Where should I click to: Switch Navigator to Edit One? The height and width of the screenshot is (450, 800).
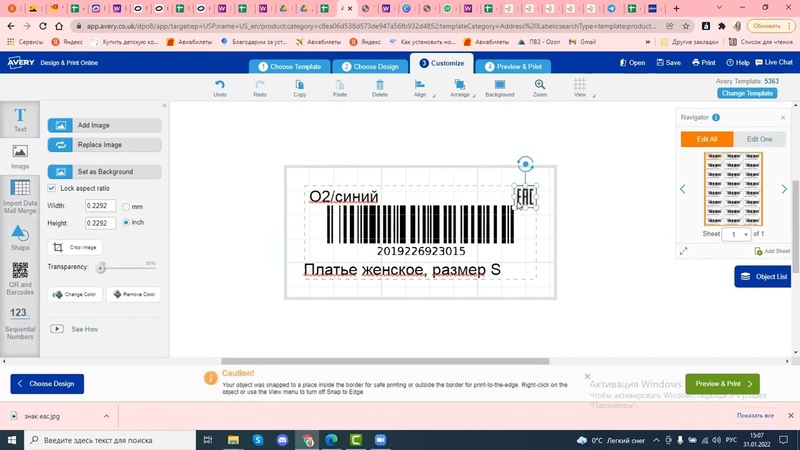coord(759,139)
